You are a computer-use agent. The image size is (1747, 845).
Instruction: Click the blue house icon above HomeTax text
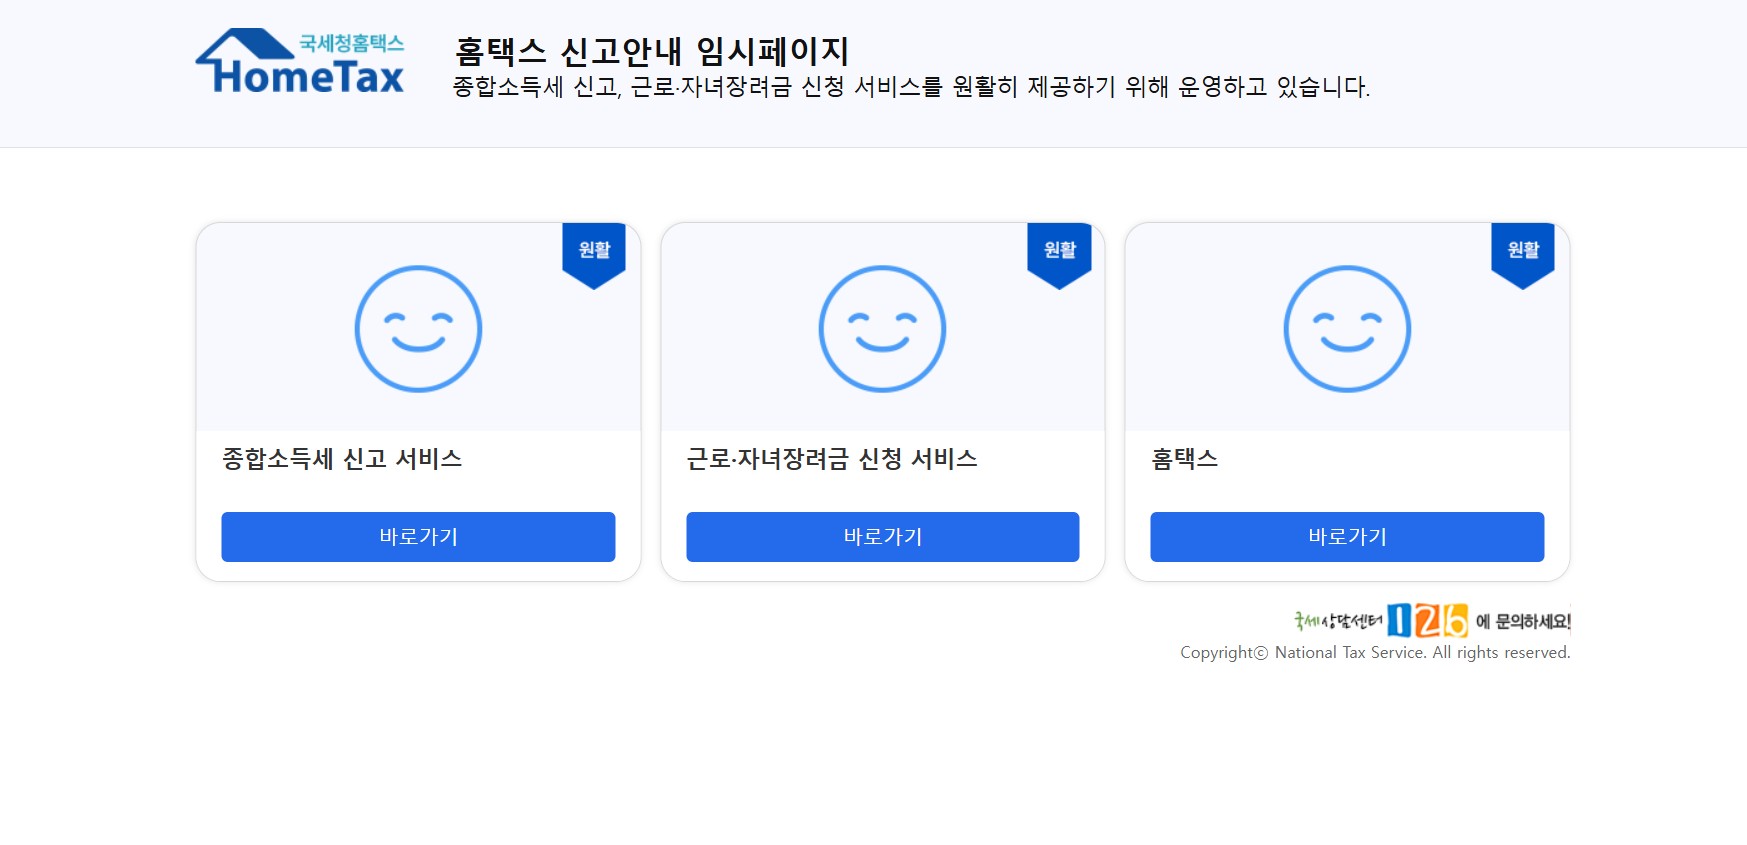point(244,45)
